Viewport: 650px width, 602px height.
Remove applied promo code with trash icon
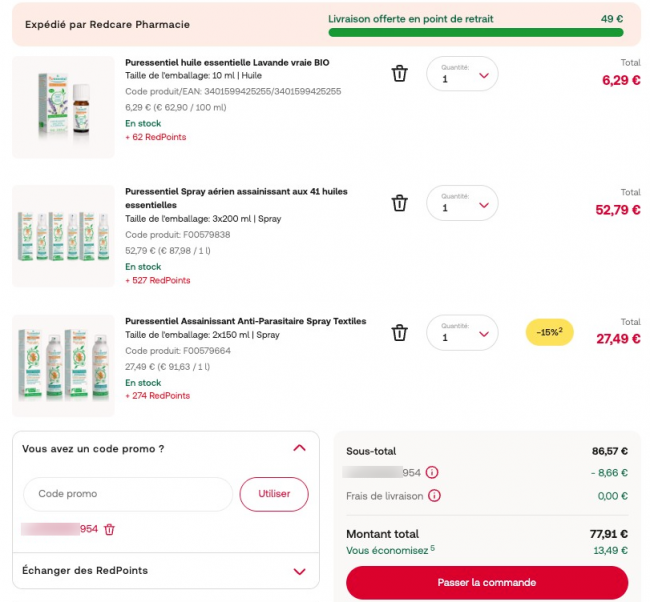pyautogui.click(x=110, y=529)
